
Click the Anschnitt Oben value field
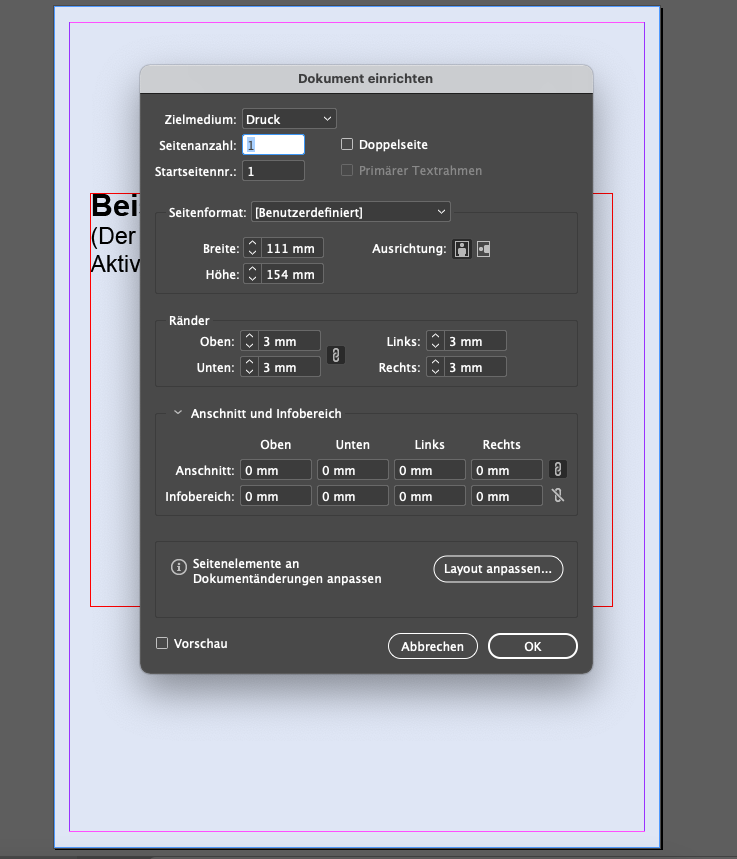pyautogui.click(x=275, y=470)
